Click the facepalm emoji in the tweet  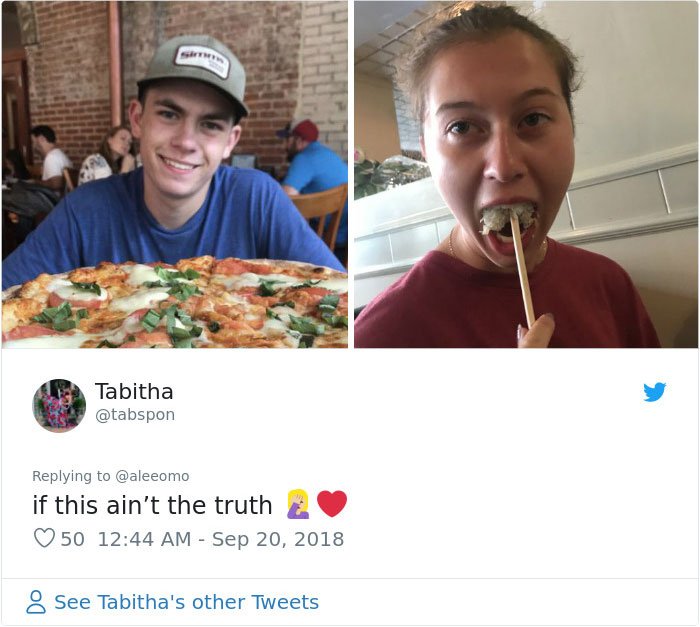click(x=298, y=504)
